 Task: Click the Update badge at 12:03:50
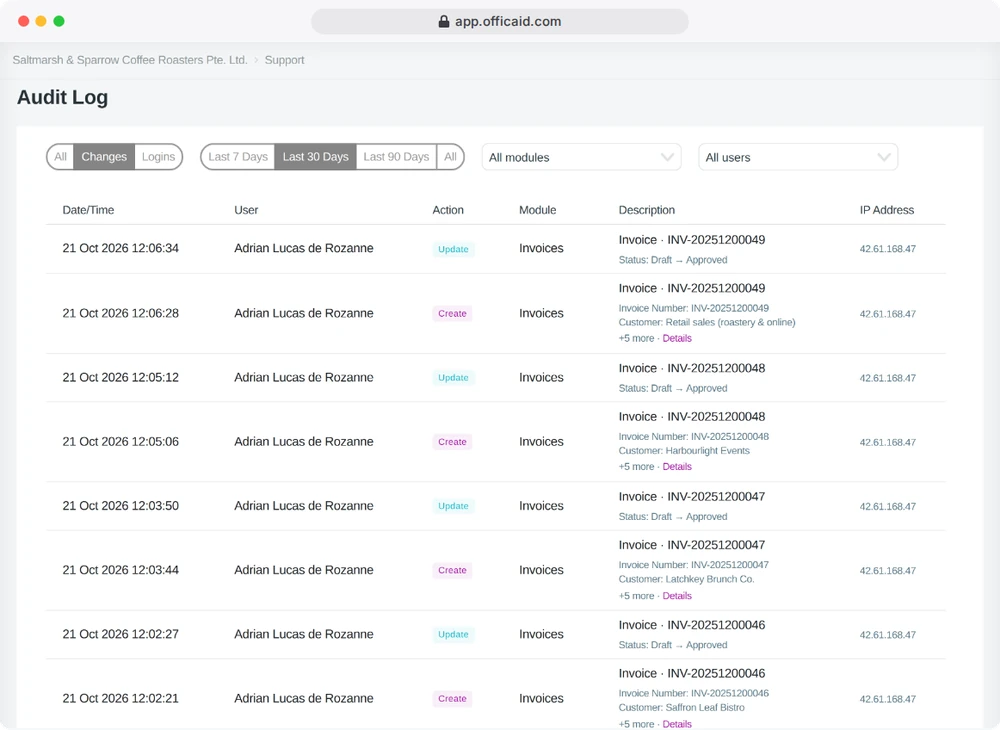pos(453,506)
